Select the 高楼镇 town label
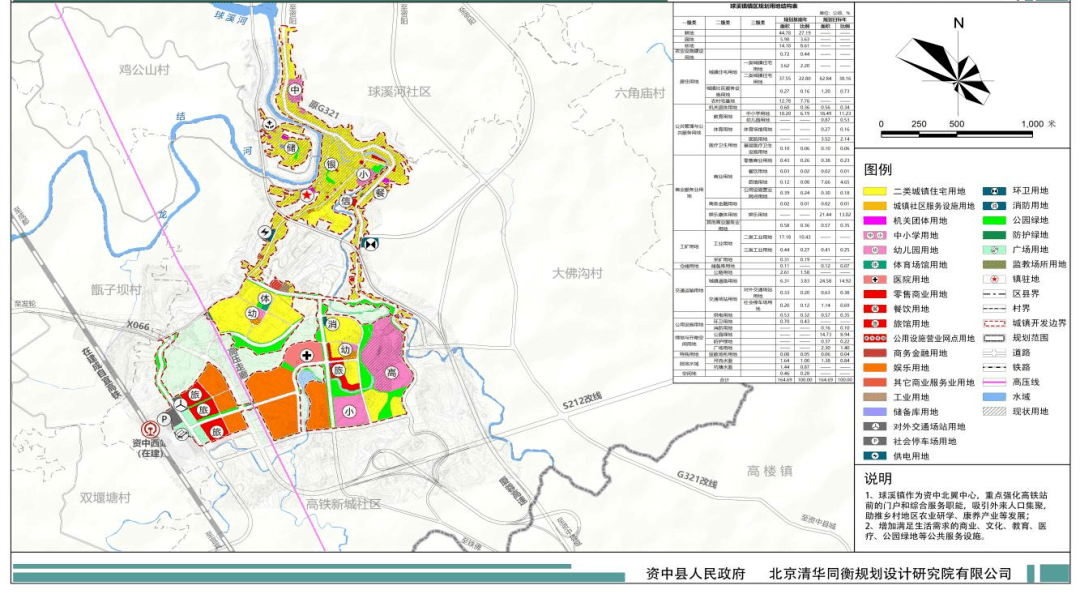Screen dimensions: 1080x594 pos(770,471)
